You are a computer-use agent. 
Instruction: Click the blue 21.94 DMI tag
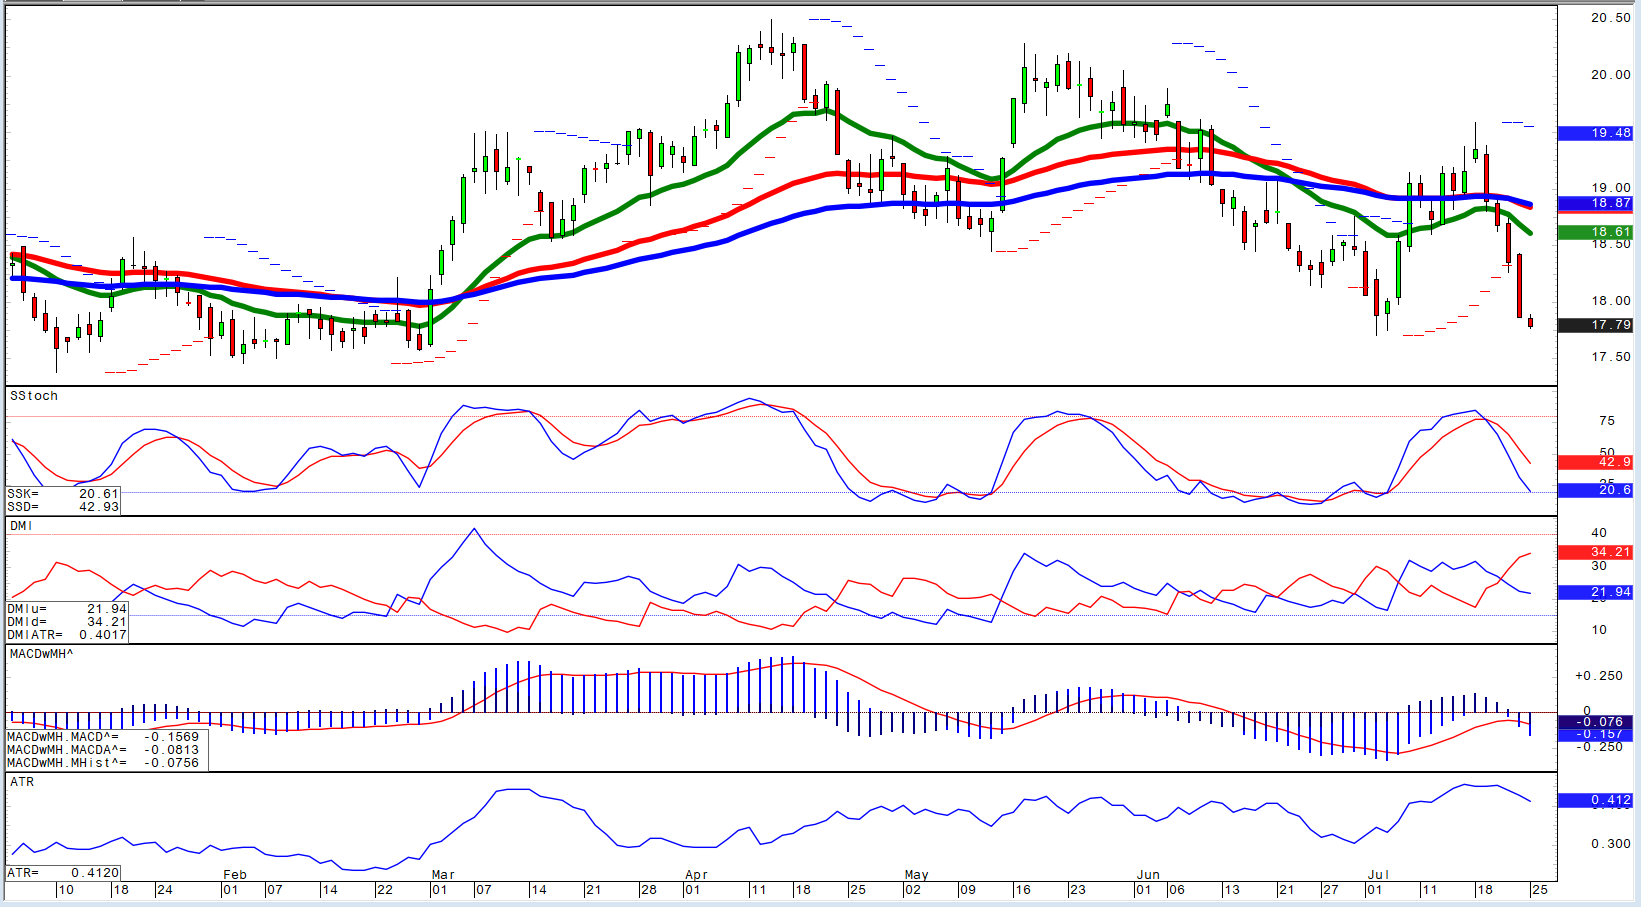[x=1596, y=592]
